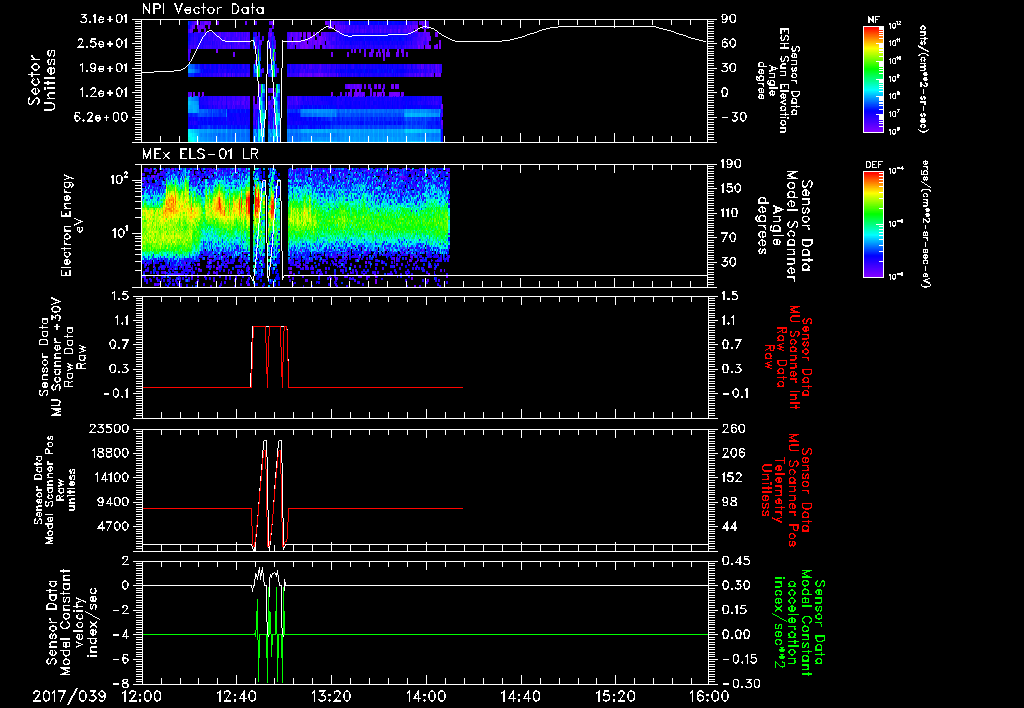Click the ELS electron energy spectrogram plot
This screenshot has height=708, width=1024.
click(x=425, y=225)
